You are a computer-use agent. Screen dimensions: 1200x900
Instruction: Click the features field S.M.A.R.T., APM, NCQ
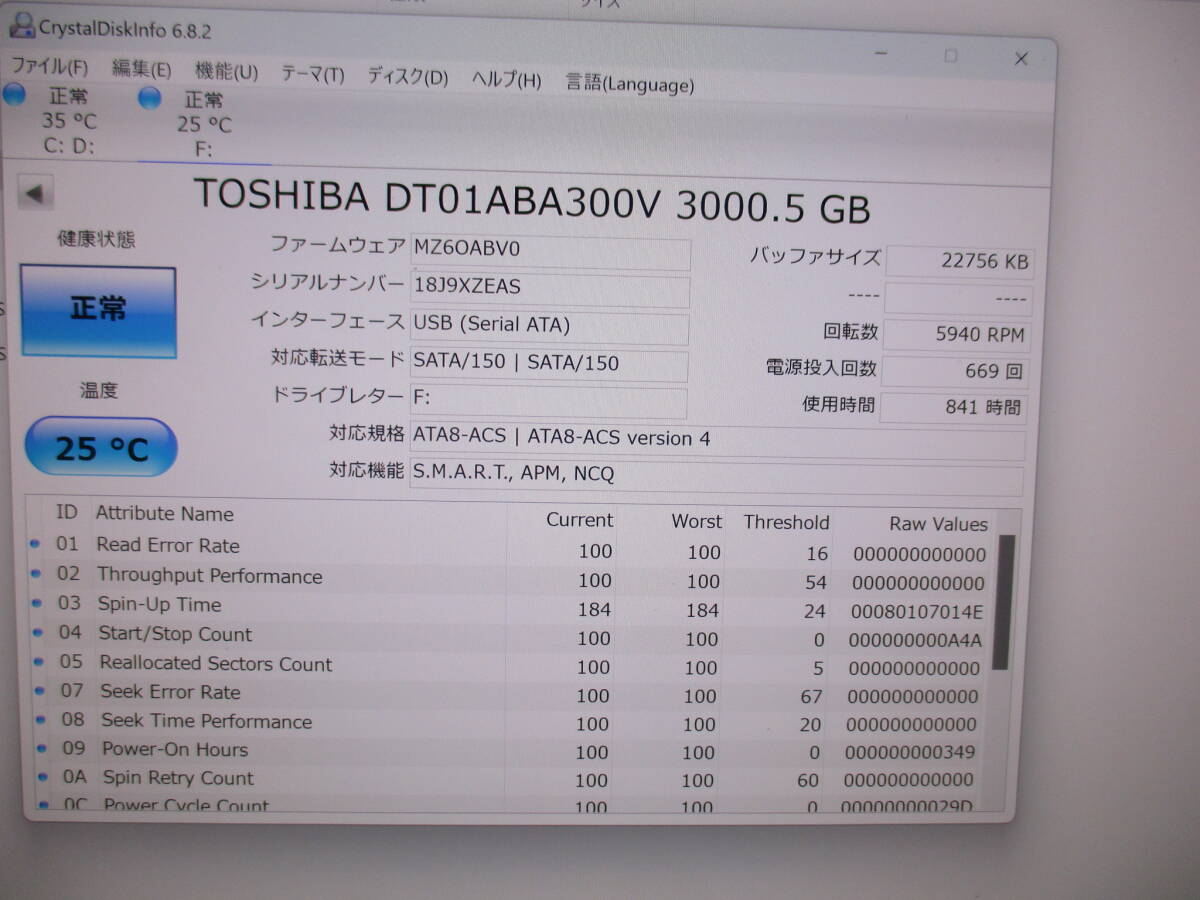pyautogui.click(x=716, y=475)
